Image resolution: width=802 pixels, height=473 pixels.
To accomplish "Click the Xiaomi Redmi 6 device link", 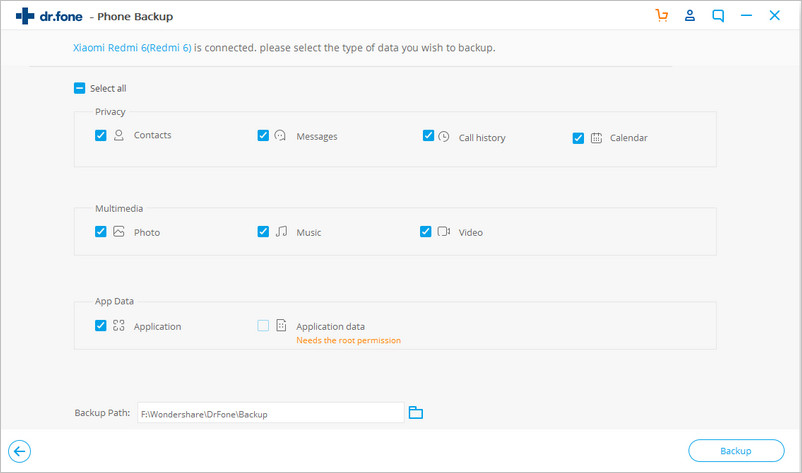I will click(x=132, y=48).
